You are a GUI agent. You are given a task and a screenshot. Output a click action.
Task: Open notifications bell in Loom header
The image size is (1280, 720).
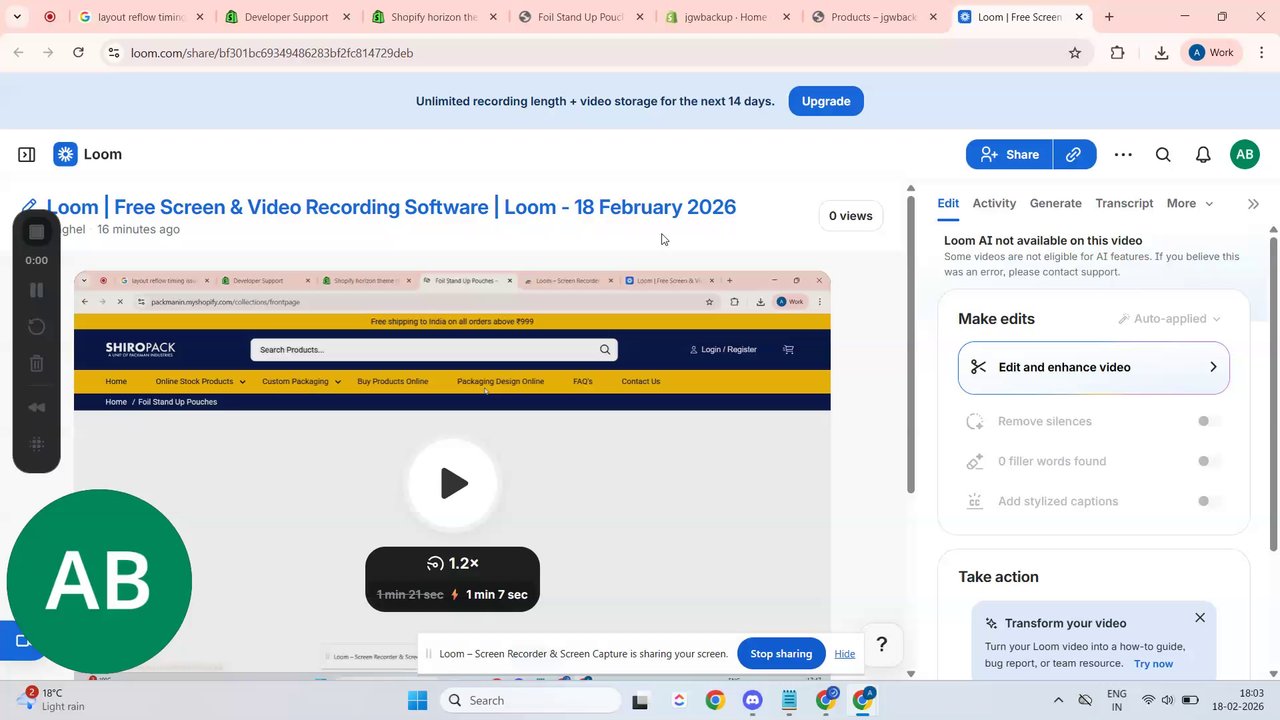click(x=1204, y=155)
